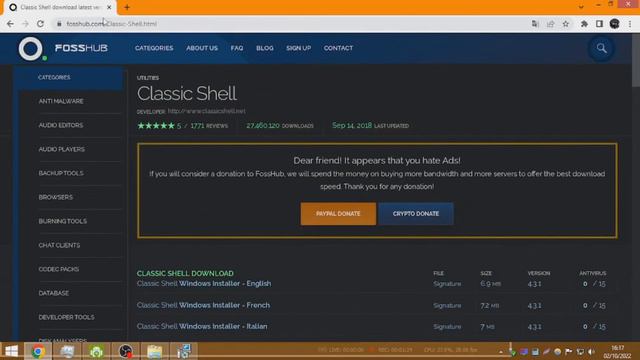640x360 pixels.
Task: Download Classic Shell Windows Installer - English
Action: (x=204, y=284)
